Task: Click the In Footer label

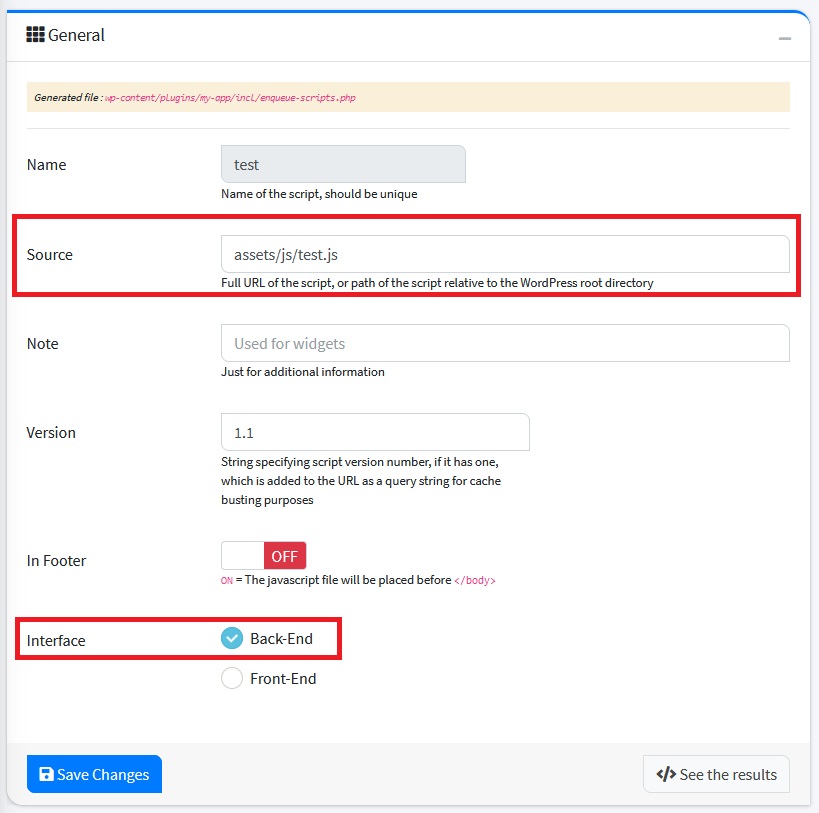Action: [x=56, y=560]
